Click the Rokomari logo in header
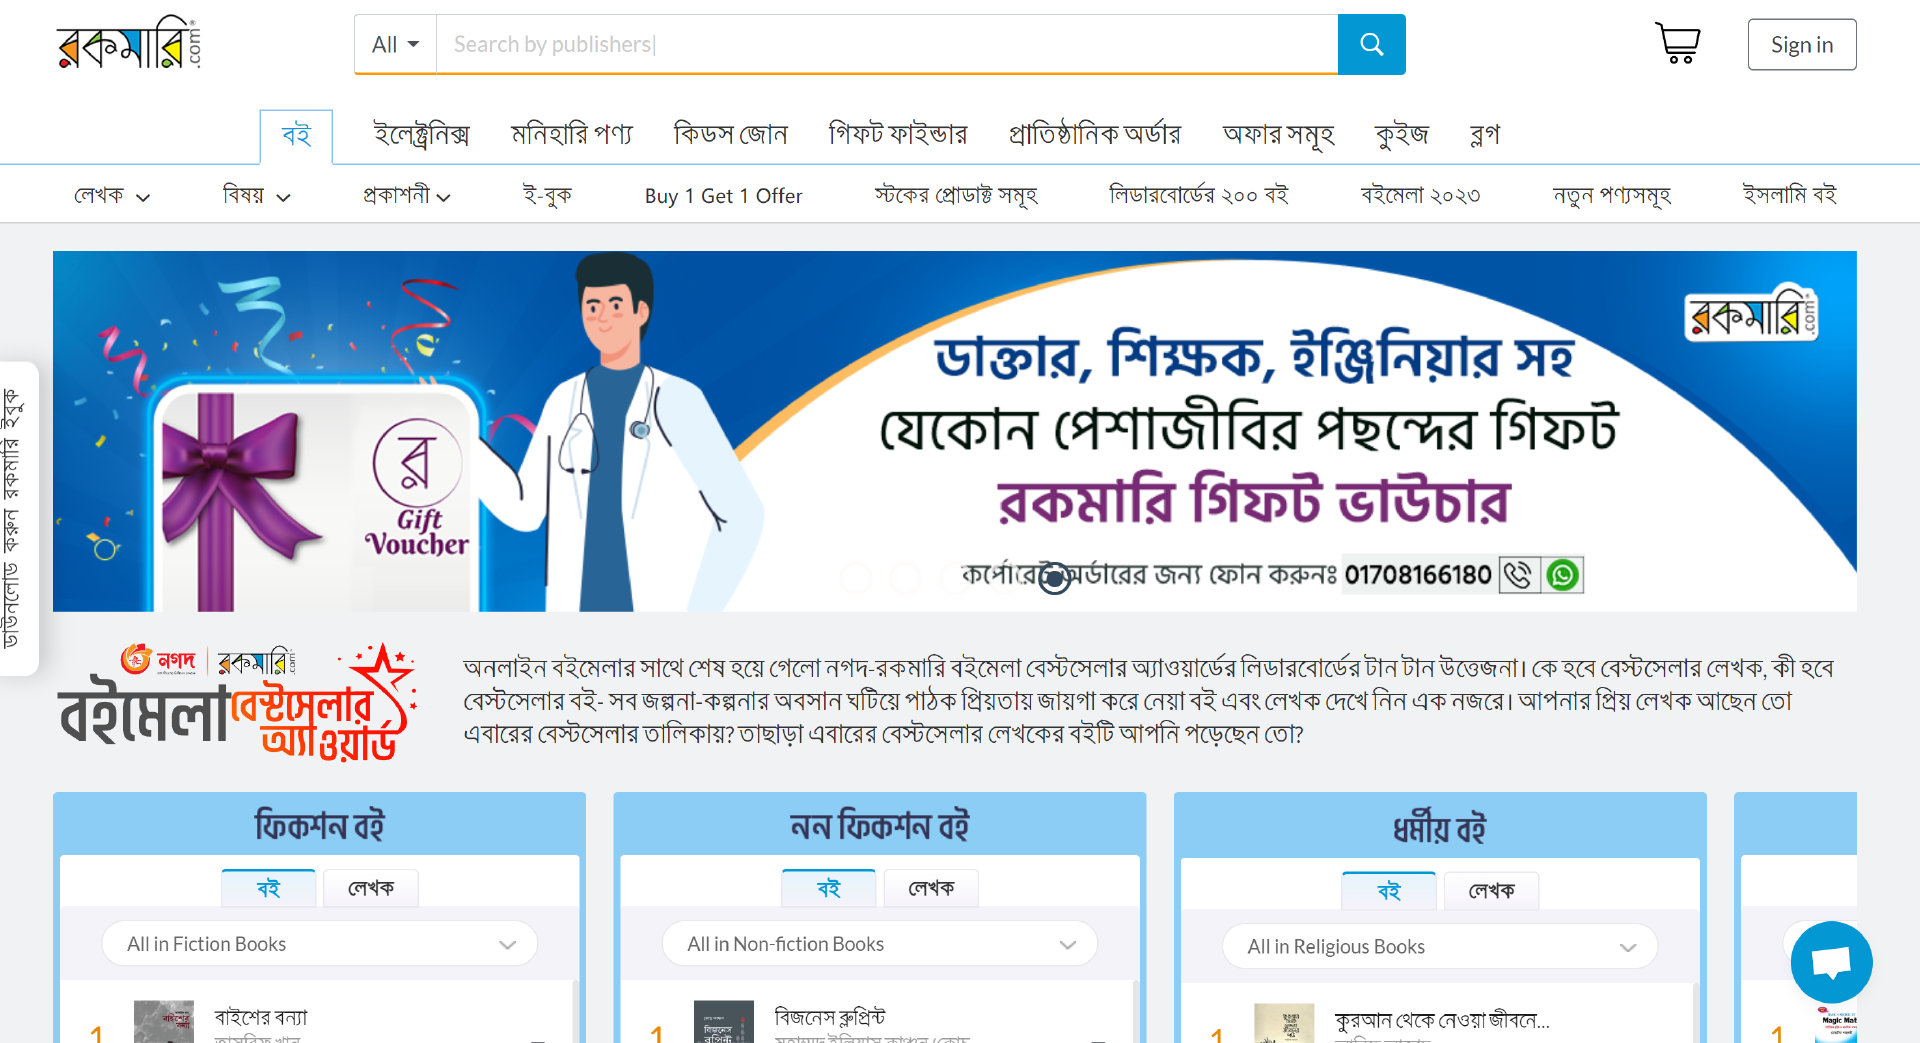1920x1043 pixels. (x=129, y=43)
